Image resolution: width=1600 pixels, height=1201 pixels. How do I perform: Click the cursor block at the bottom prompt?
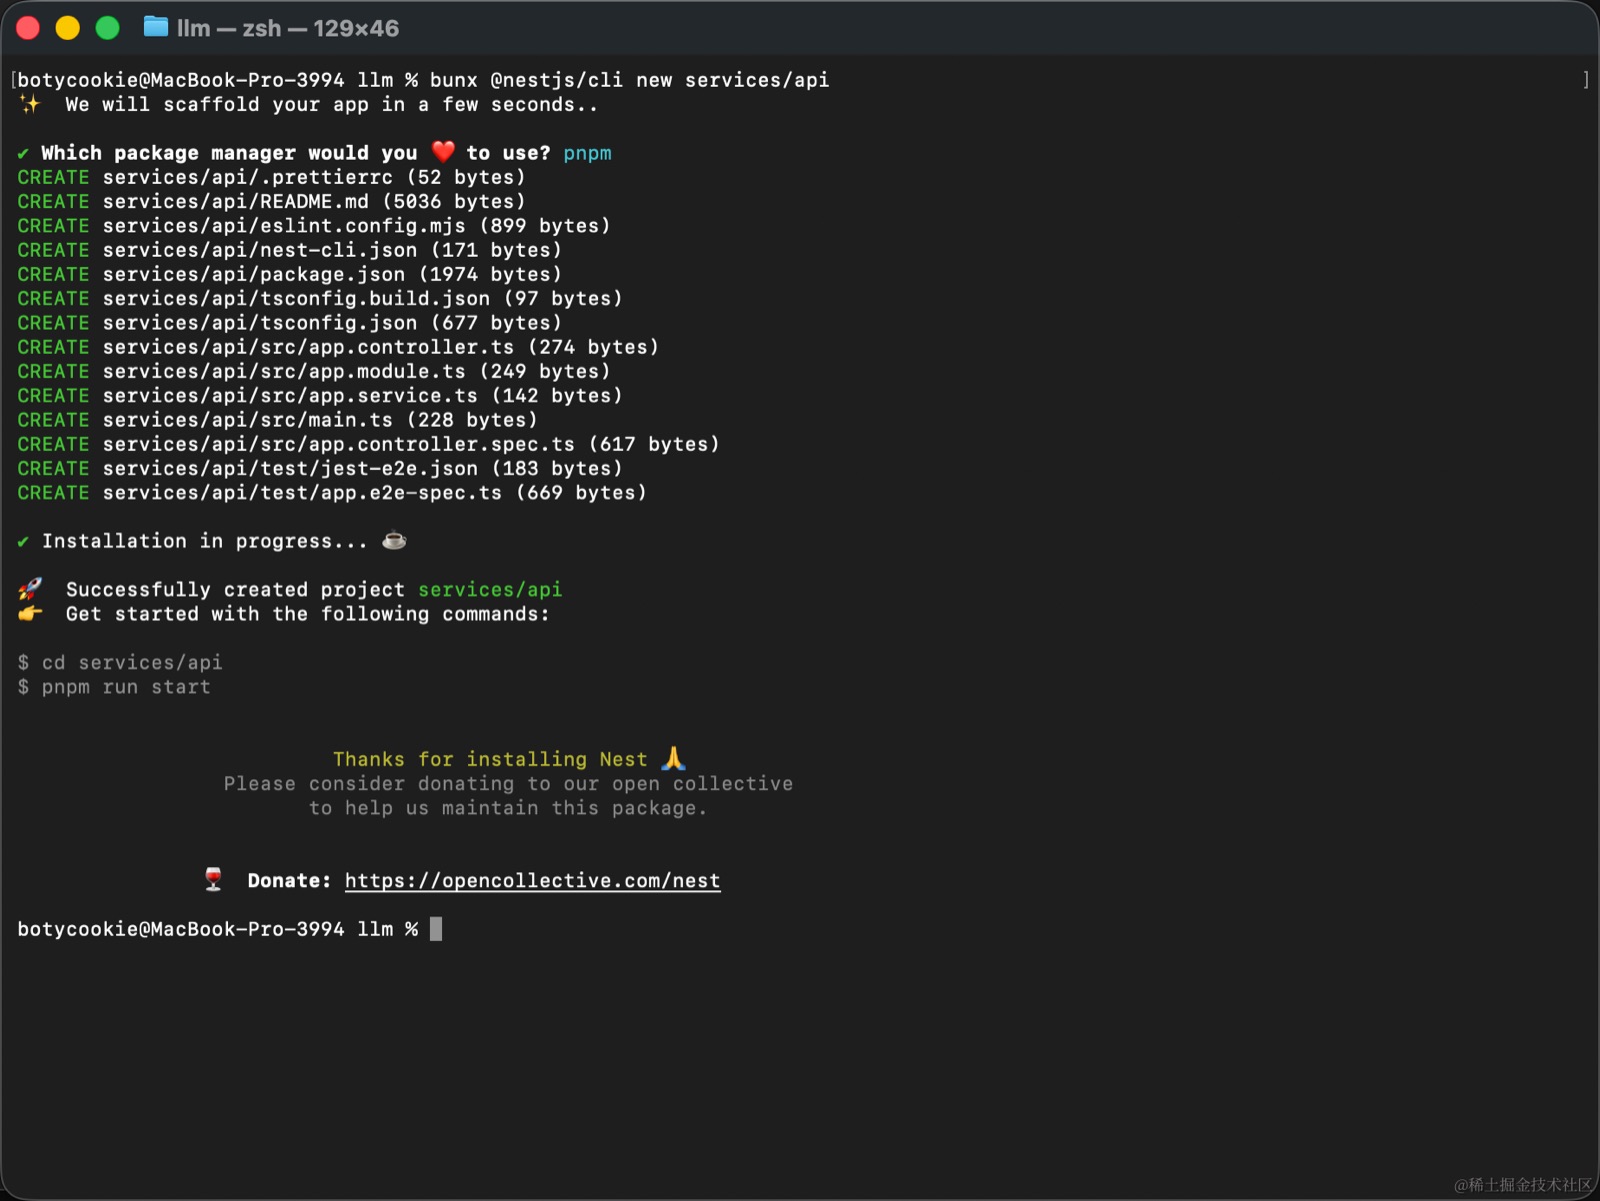pyautogui.click(x=436, y=929)
